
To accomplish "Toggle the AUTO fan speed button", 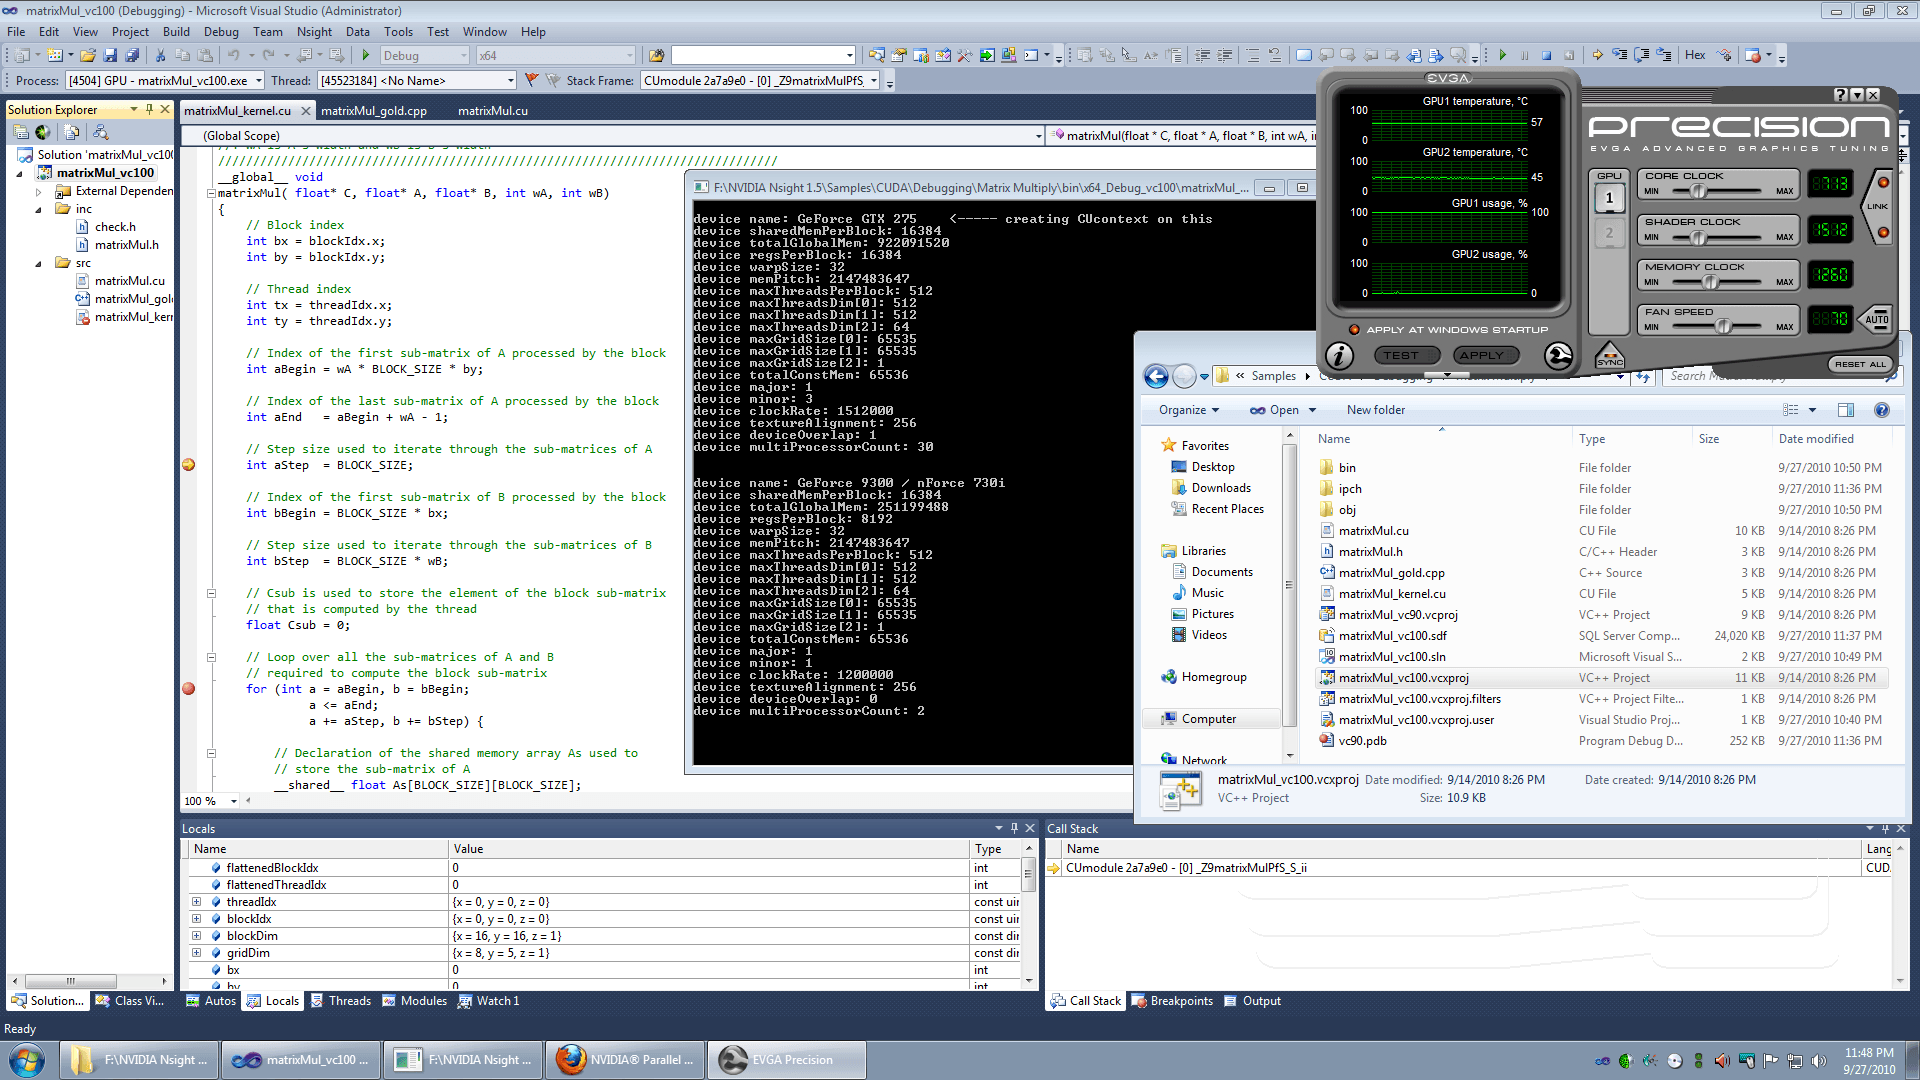I will (x=1876, y=319).
